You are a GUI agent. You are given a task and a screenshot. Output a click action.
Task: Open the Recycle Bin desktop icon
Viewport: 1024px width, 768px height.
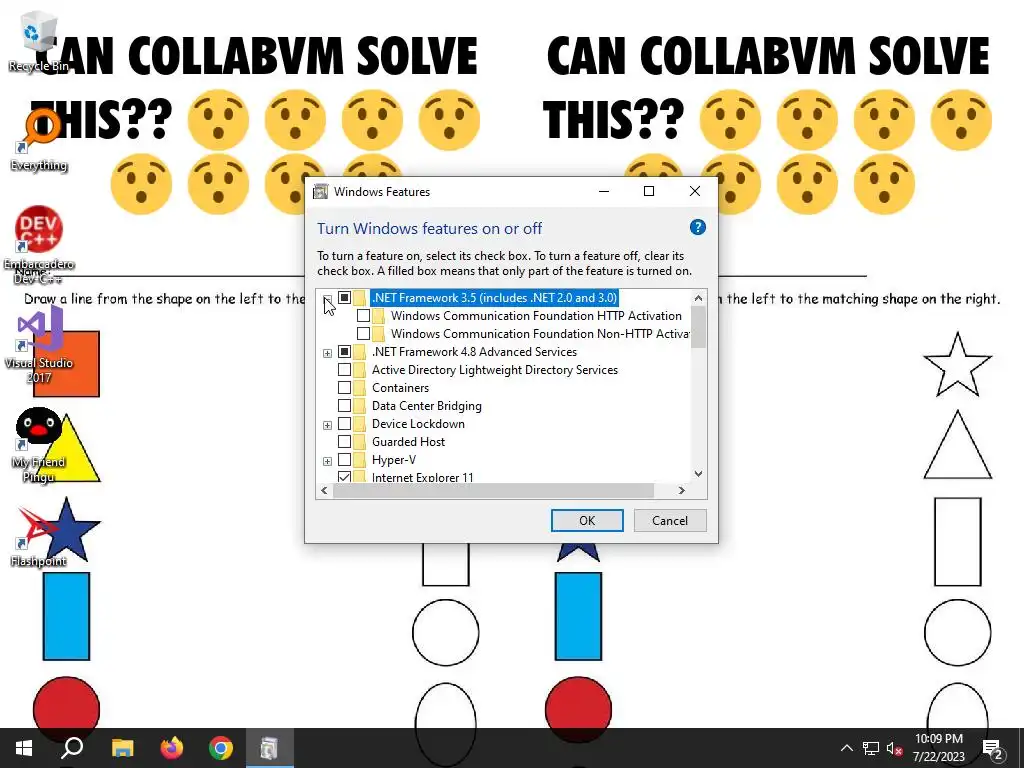point(38,40)
